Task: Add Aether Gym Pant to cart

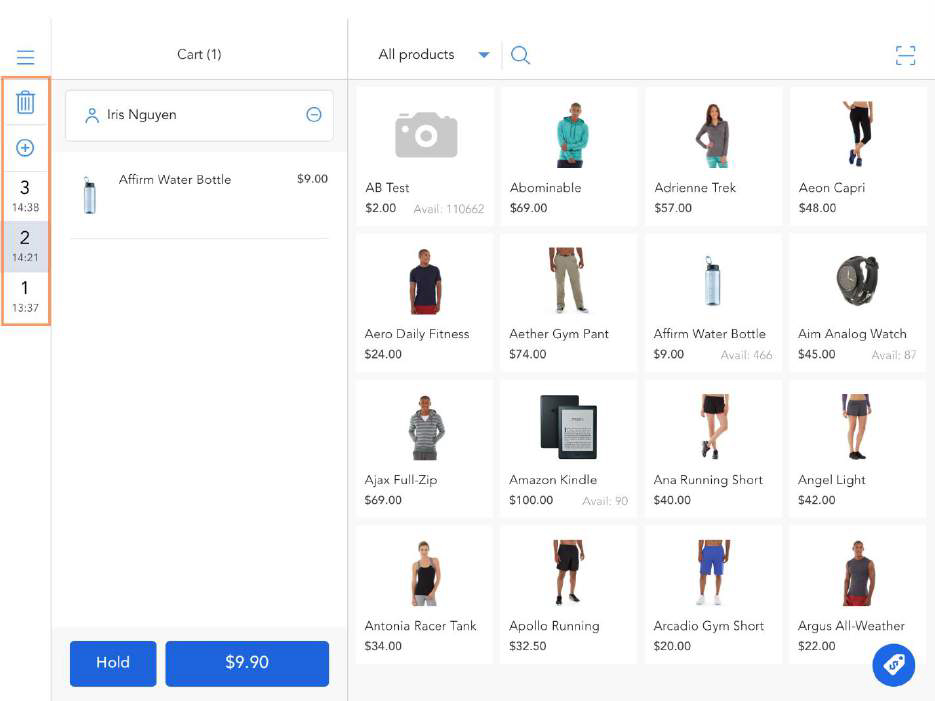Action: click(x=569, y=303)
